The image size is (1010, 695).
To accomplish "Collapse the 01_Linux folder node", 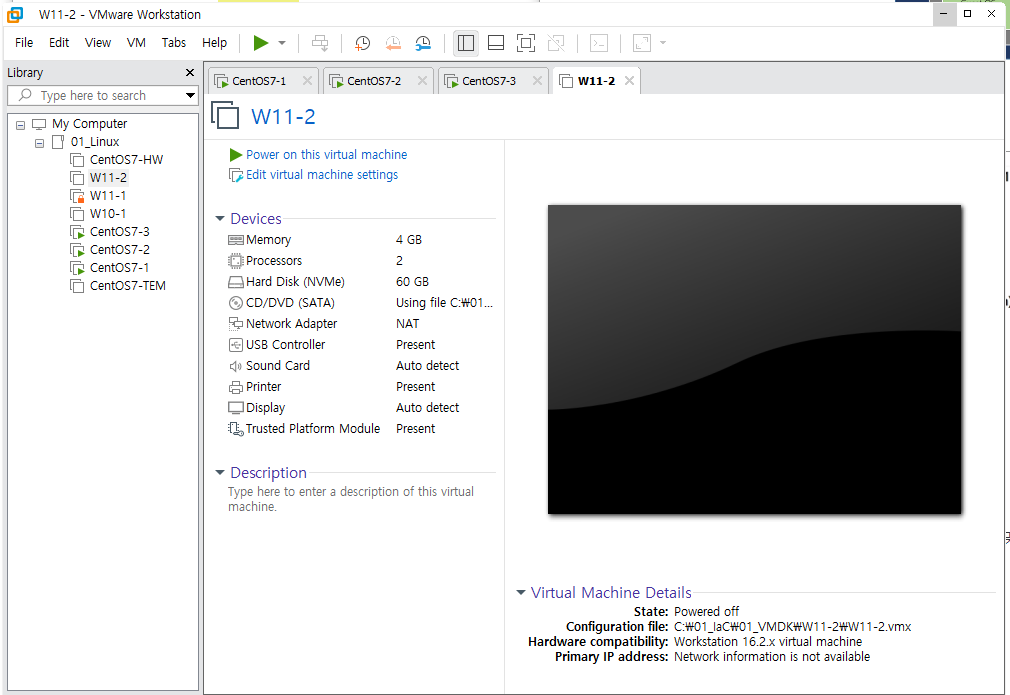I will coord(39,142).
